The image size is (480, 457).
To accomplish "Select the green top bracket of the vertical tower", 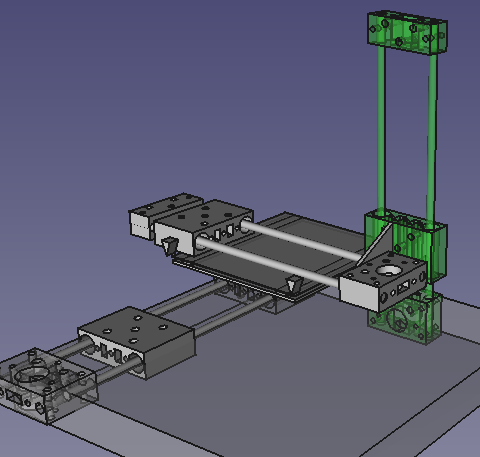I will click(407, 33).
